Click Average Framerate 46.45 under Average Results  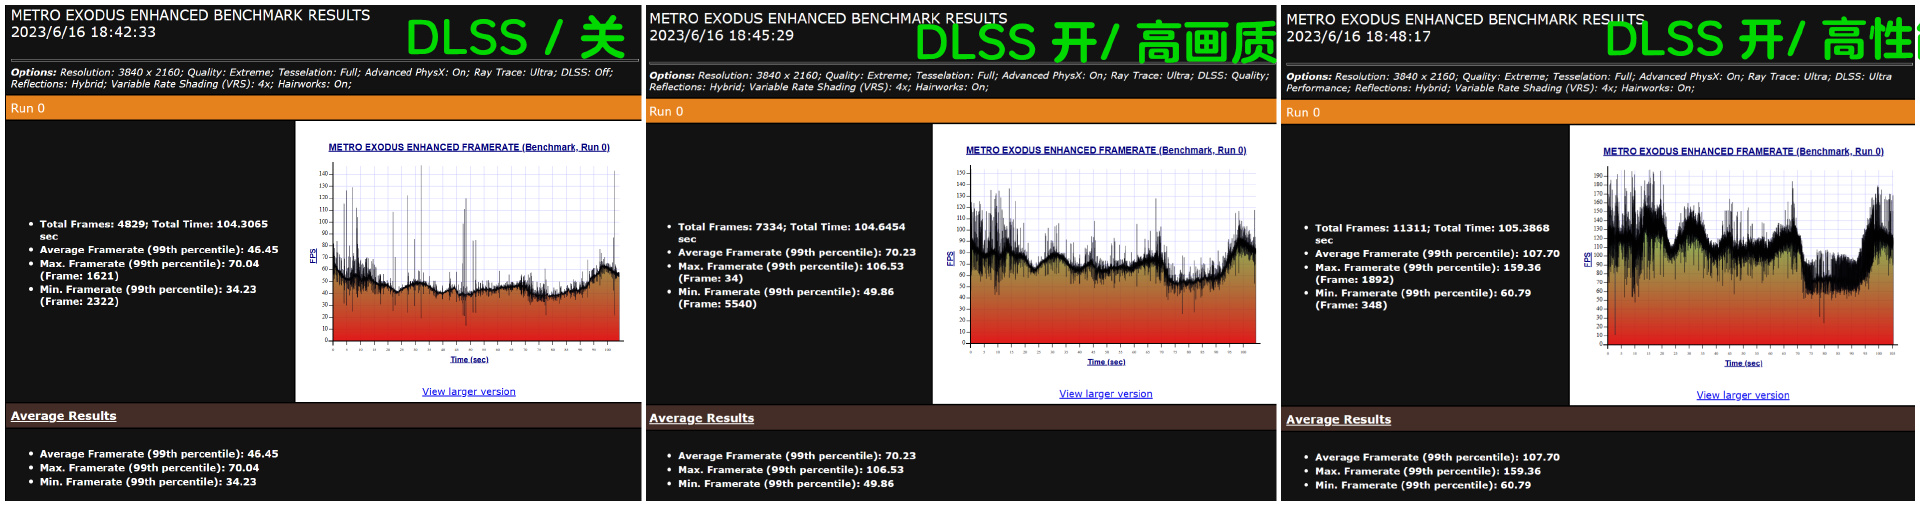point(159,454)
